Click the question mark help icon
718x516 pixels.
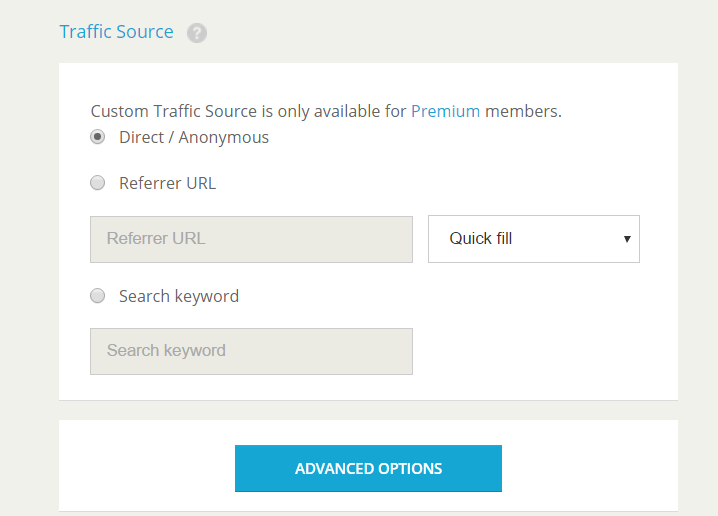(x=197, y=33)
